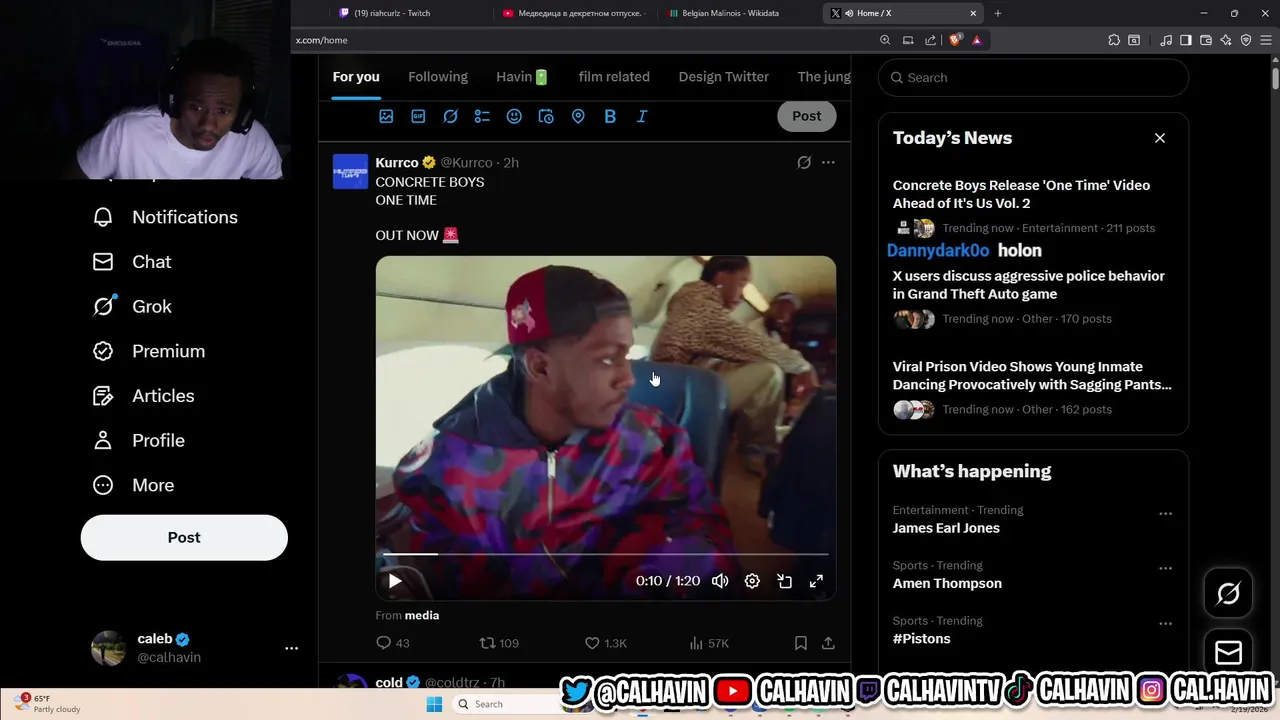Open Grok in the sidebar
This screenshot has width=1280, height=720.
click(132, 307)
